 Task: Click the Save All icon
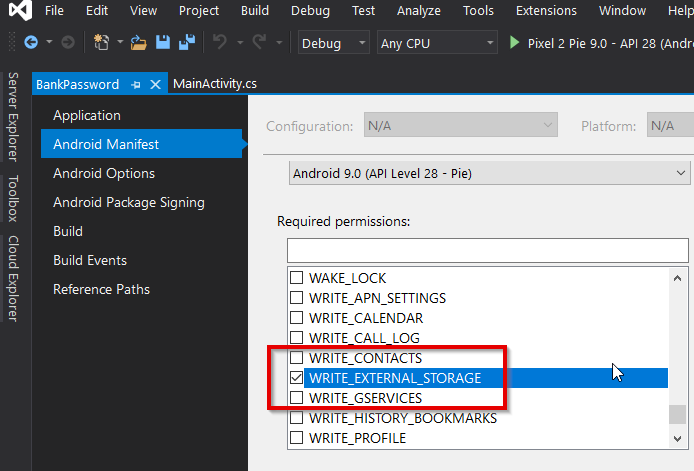(187, 42)
